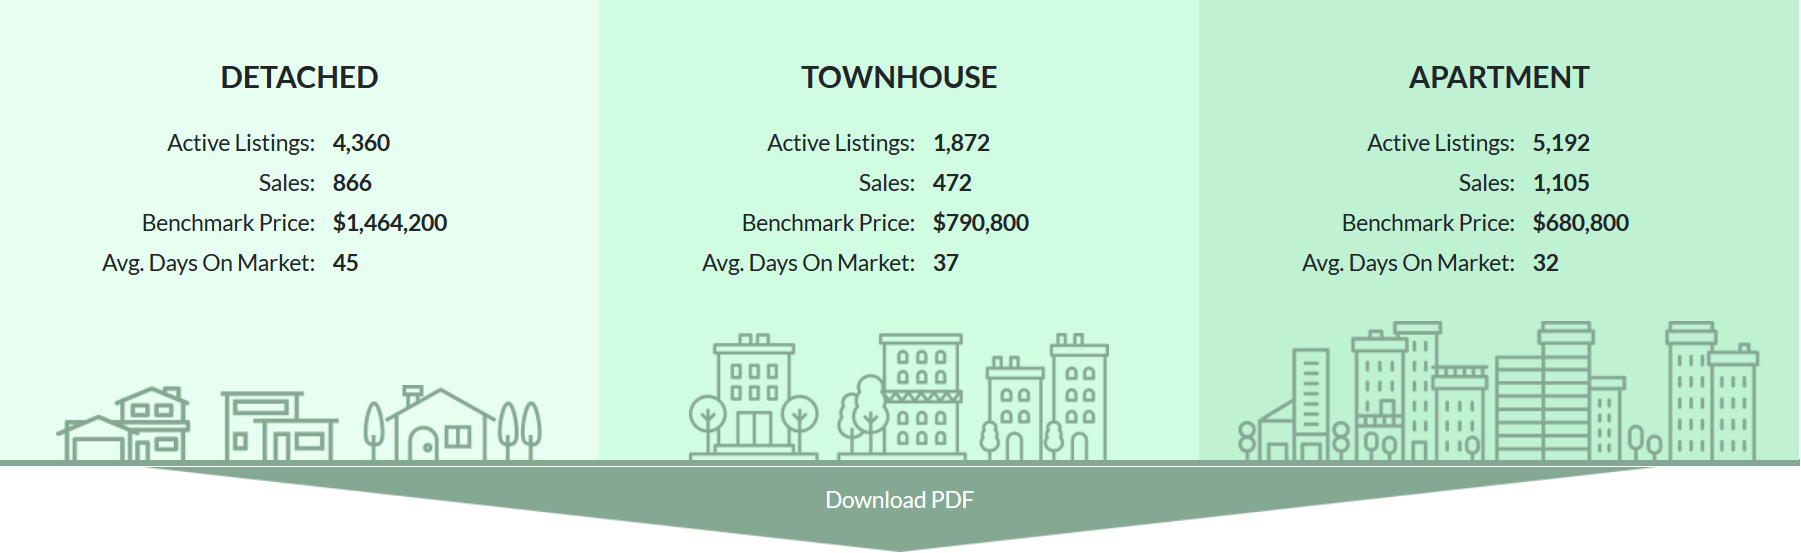Select Townhouse active listings value 1,872
Screen dimensions: 1801x553
point(961,143)
